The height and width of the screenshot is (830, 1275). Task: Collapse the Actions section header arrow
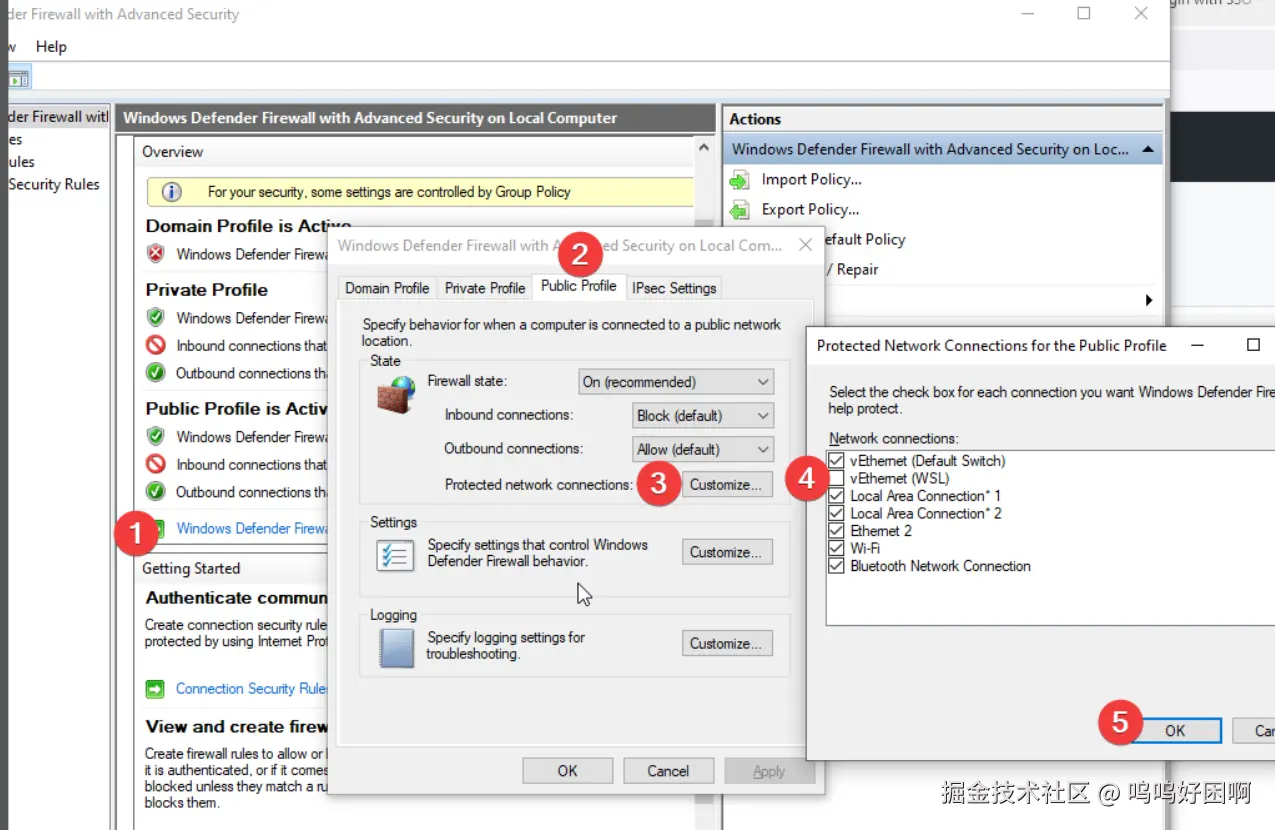pyautogui.click(x=1148, y=150)
